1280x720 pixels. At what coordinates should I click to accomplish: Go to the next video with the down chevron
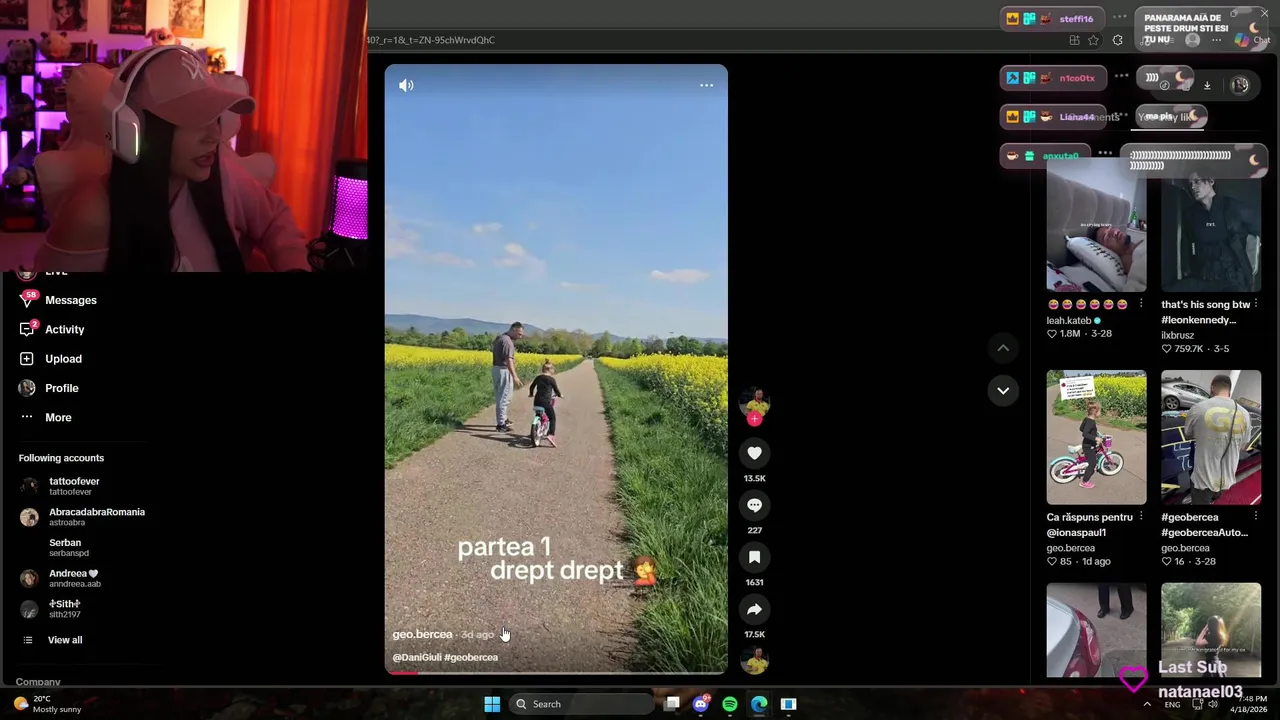[1003, 390]
